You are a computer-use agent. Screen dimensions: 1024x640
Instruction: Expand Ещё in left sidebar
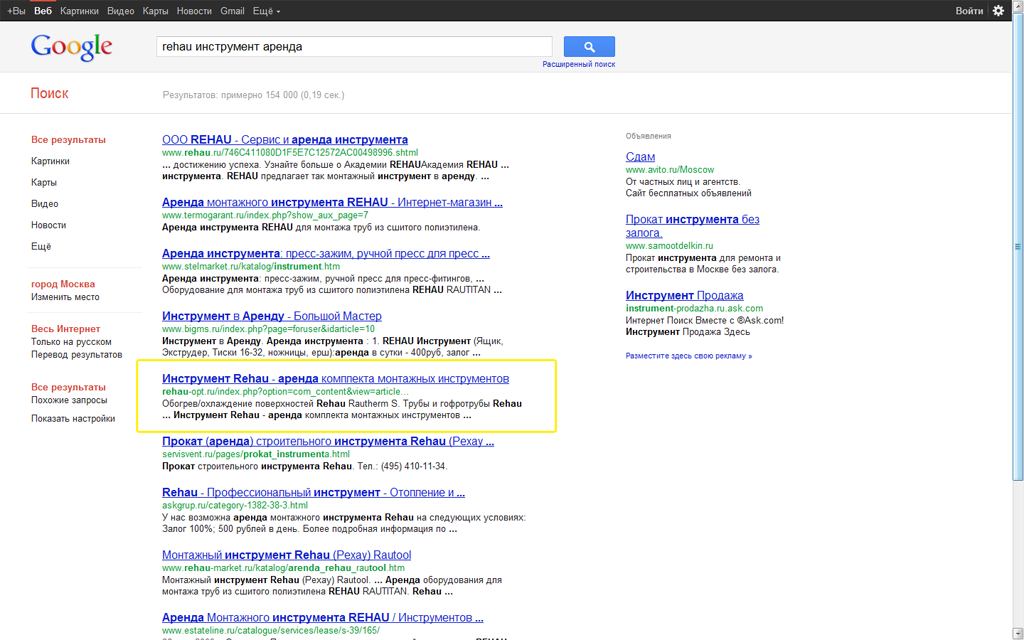coord(40,246)
